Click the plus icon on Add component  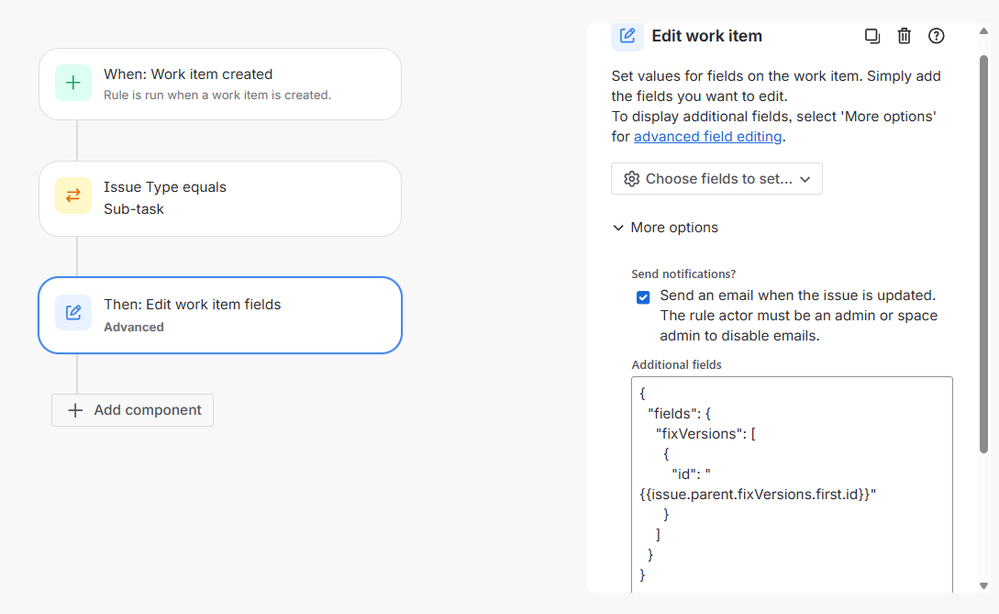coord(75,410)
